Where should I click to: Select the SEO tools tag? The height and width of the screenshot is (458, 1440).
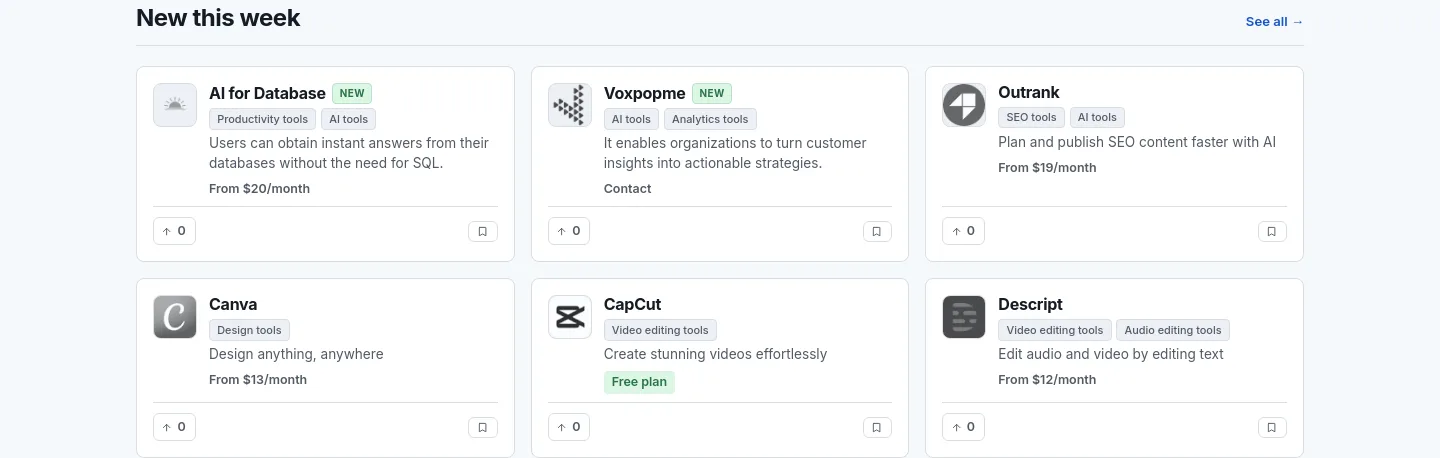point(1032,117)
